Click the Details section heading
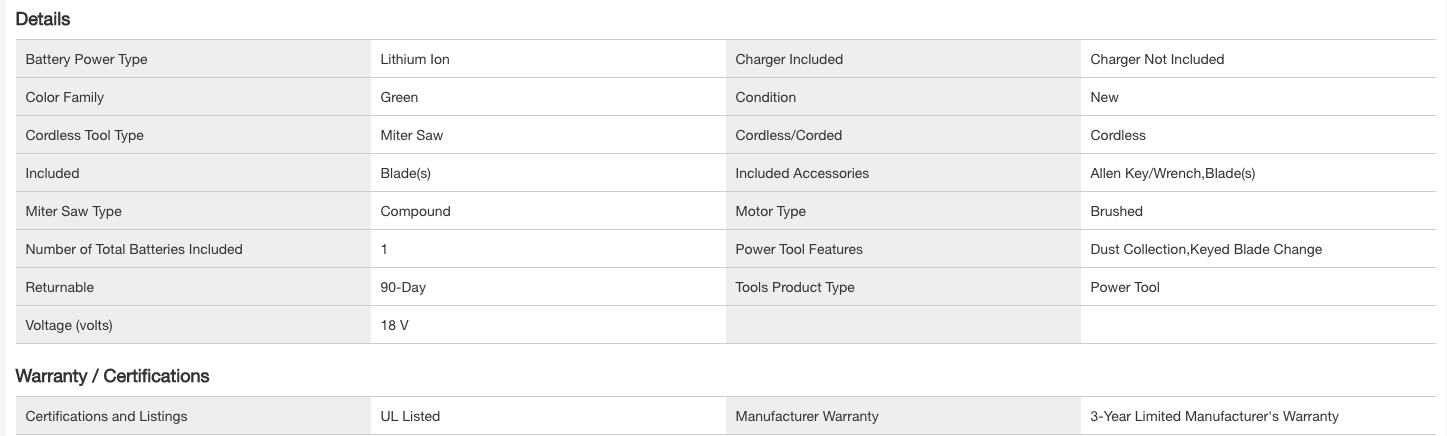This screenshot has width=1447, height=436. [x=43, y=19]
